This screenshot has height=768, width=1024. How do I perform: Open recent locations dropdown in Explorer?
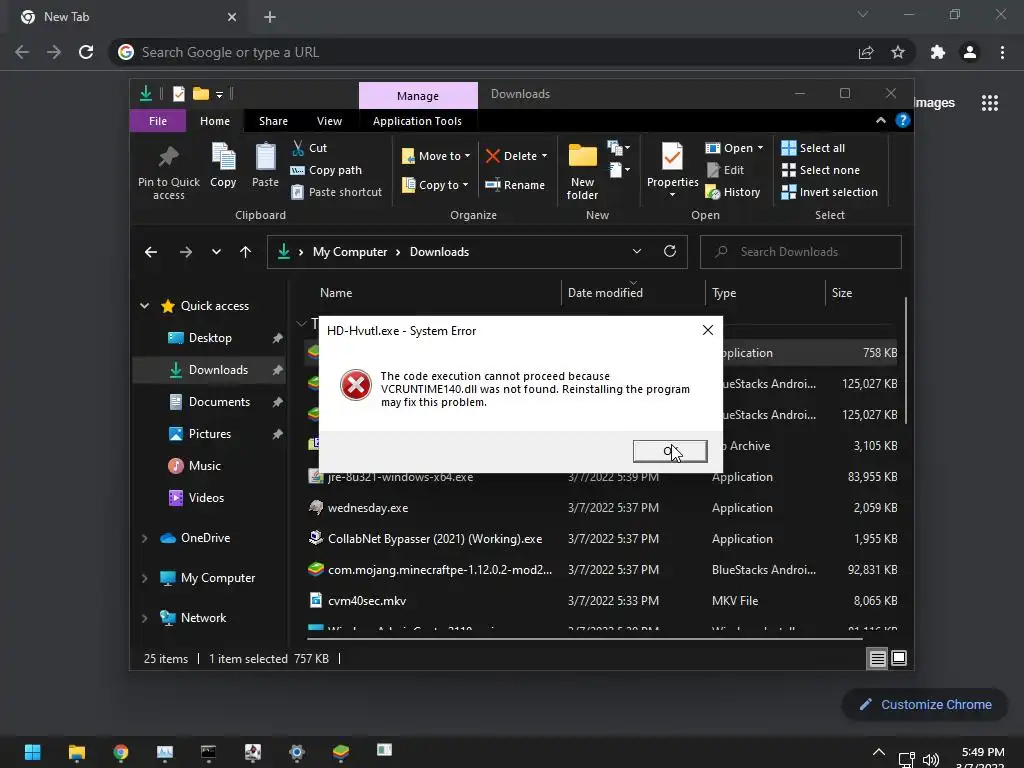(x=216, y=252)
